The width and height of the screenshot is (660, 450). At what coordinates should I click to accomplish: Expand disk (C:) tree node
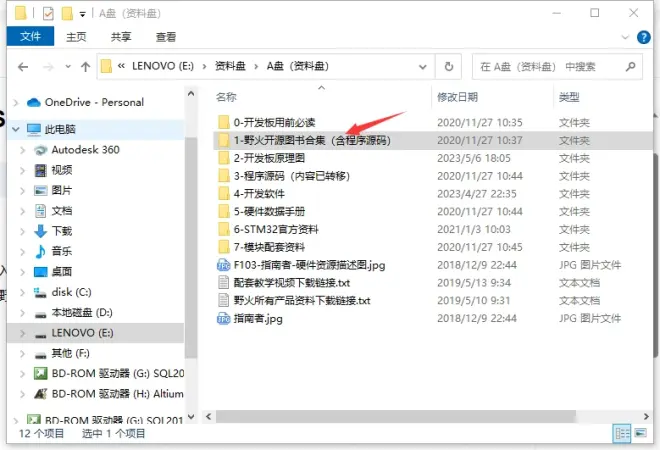click(x=22, y=293)
